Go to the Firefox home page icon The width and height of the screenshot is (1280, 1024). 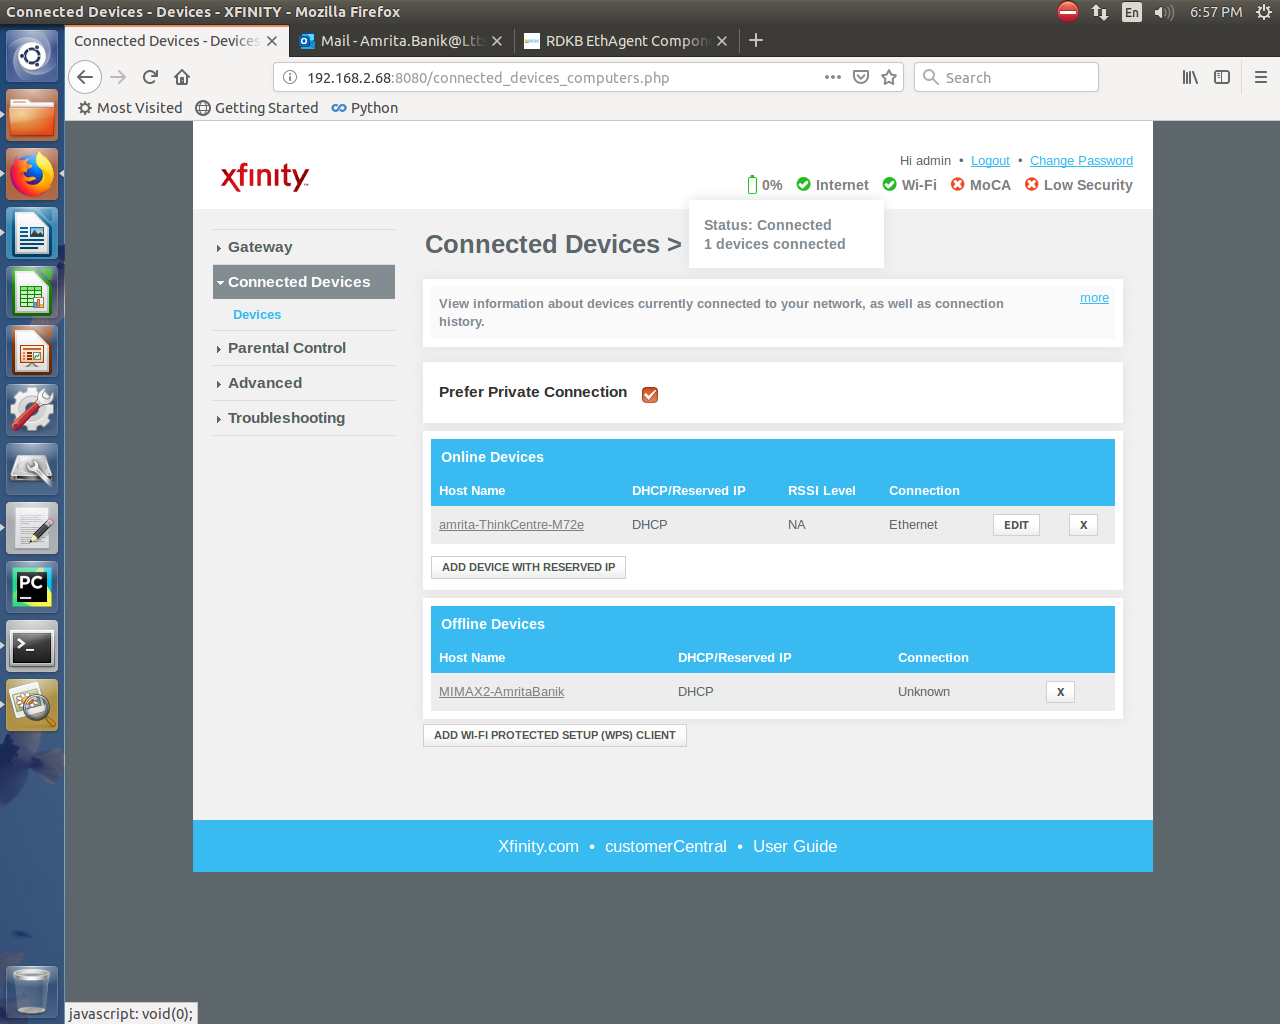pos(182,77)
